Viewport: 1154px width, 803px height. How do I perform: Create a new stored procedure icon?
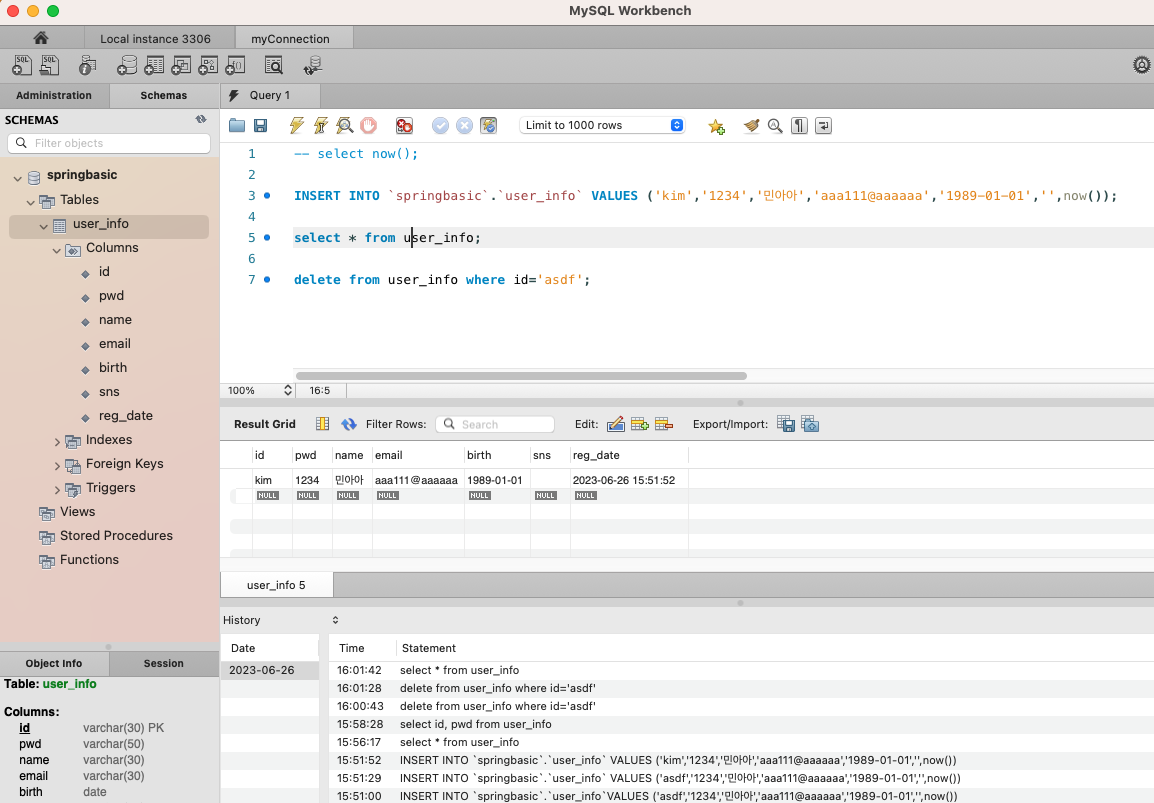tap(208, 66)
